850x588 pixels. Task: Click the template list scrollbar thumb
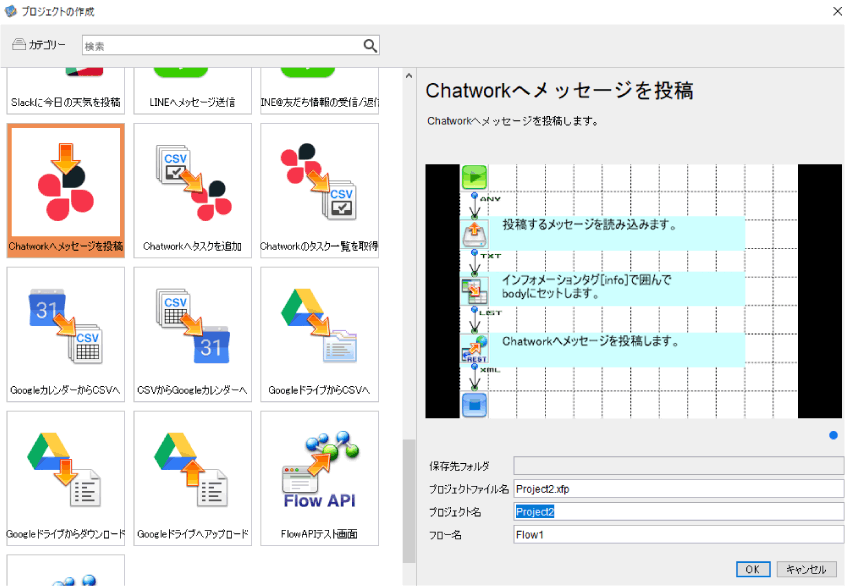pyautogui.click(x=409, y=501)
